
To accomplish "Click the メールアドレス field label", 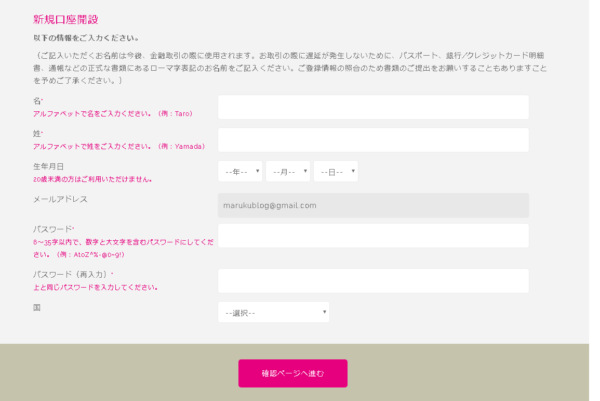I will [x=60, y=199].
